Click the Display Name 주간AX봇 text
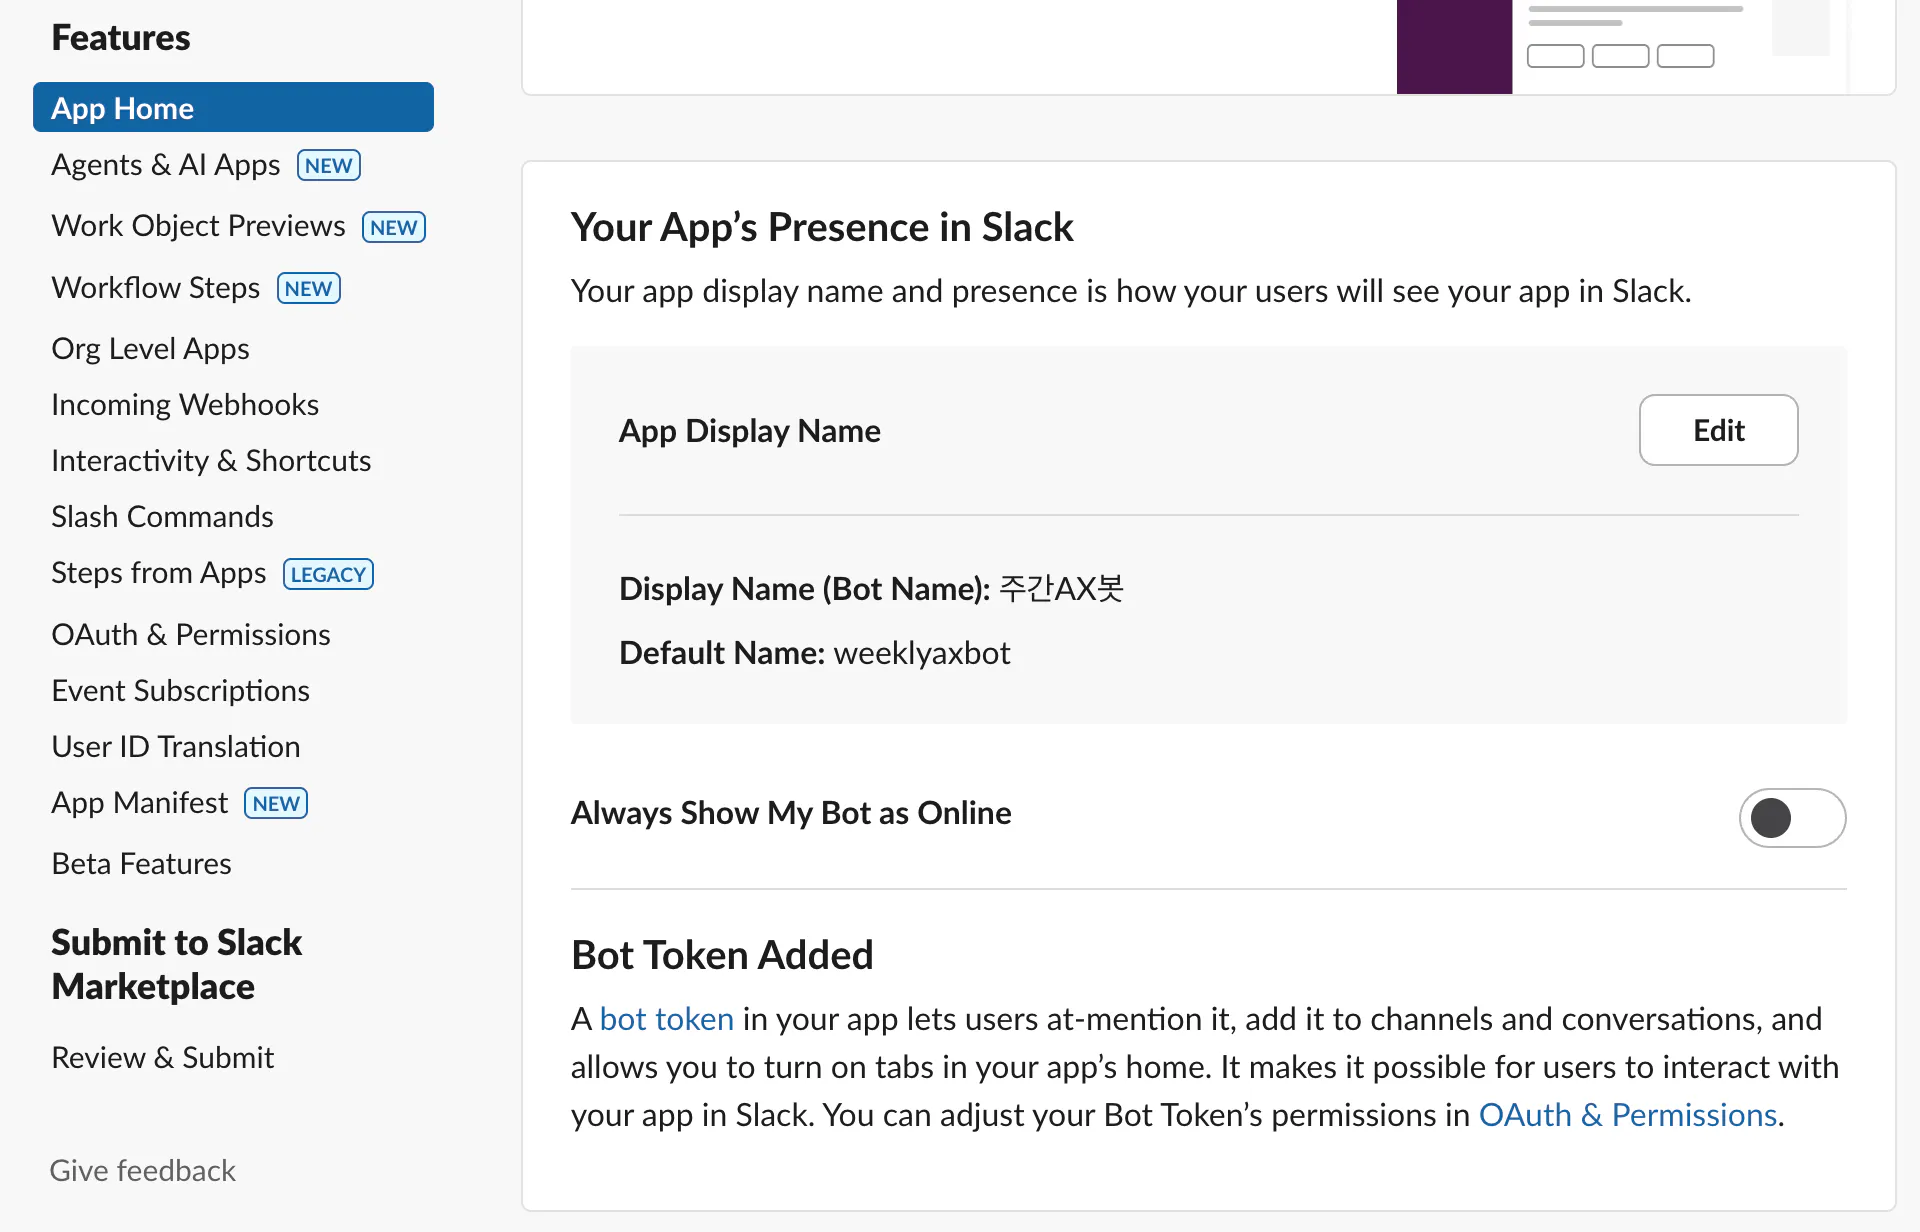The width and height of the screenshot is (1920, 1232). (x=871, y=588)
